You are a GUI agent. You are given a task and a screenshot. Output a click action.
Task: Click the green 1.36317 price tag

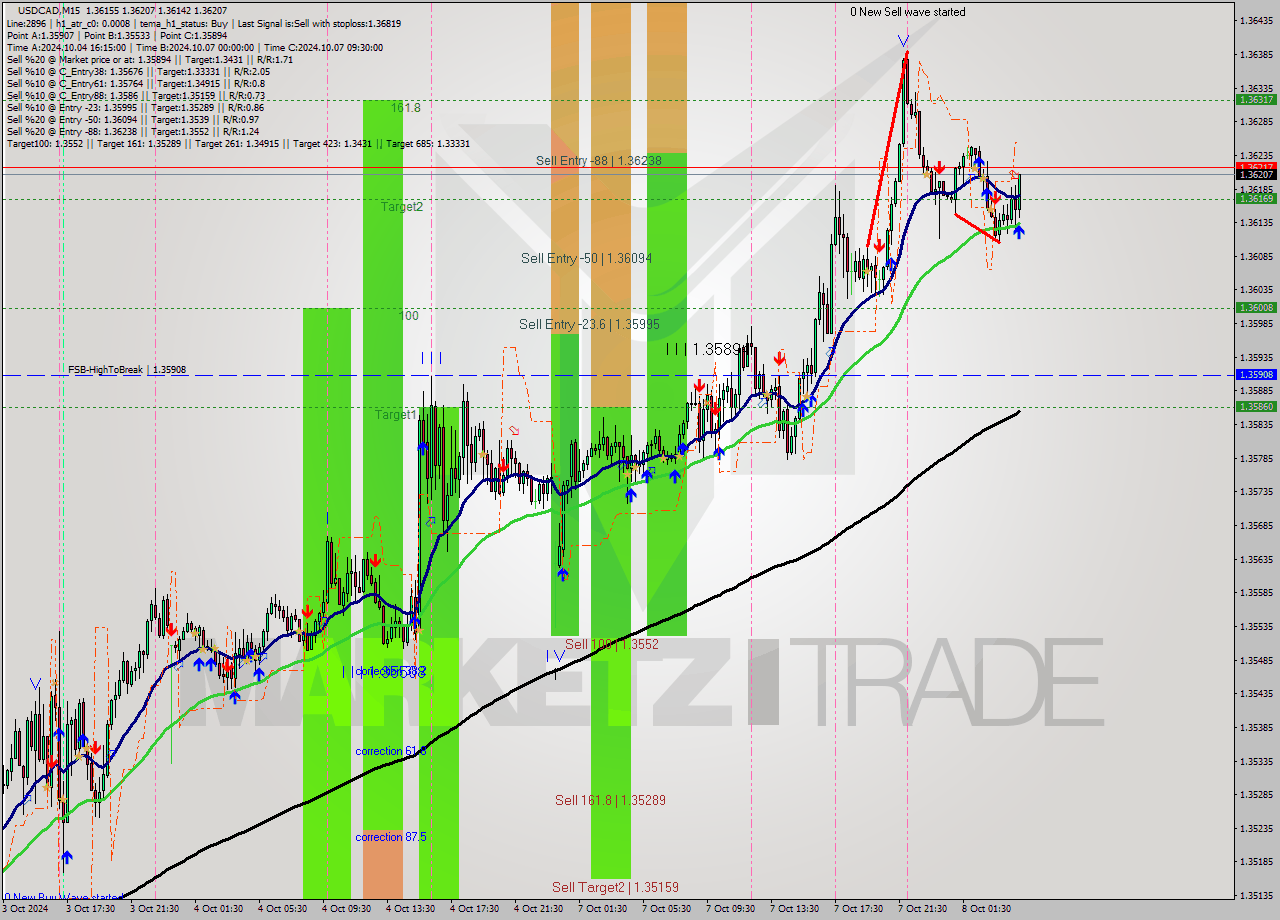(1256, 100)
